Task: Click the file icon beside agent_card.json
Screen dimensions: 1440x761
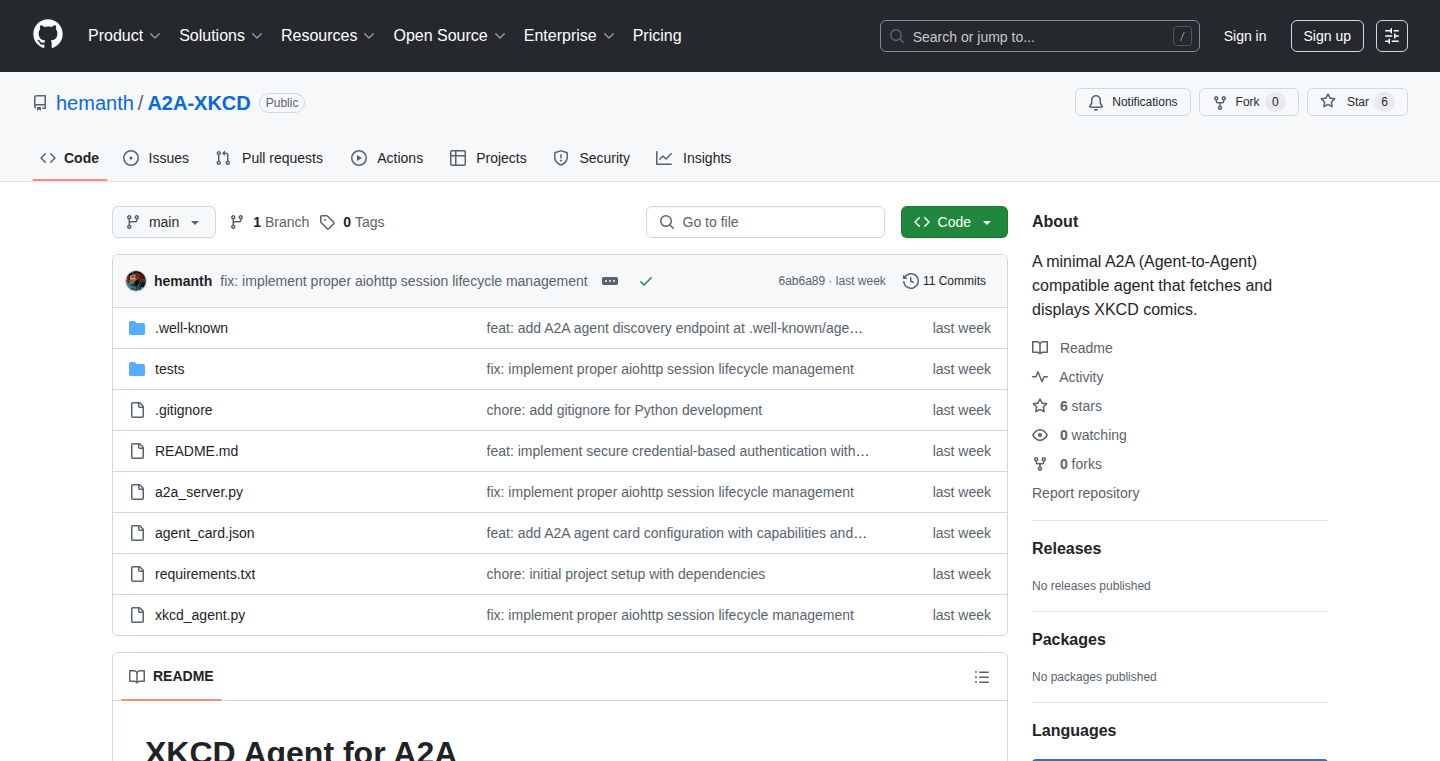Action: coord(137,533)
